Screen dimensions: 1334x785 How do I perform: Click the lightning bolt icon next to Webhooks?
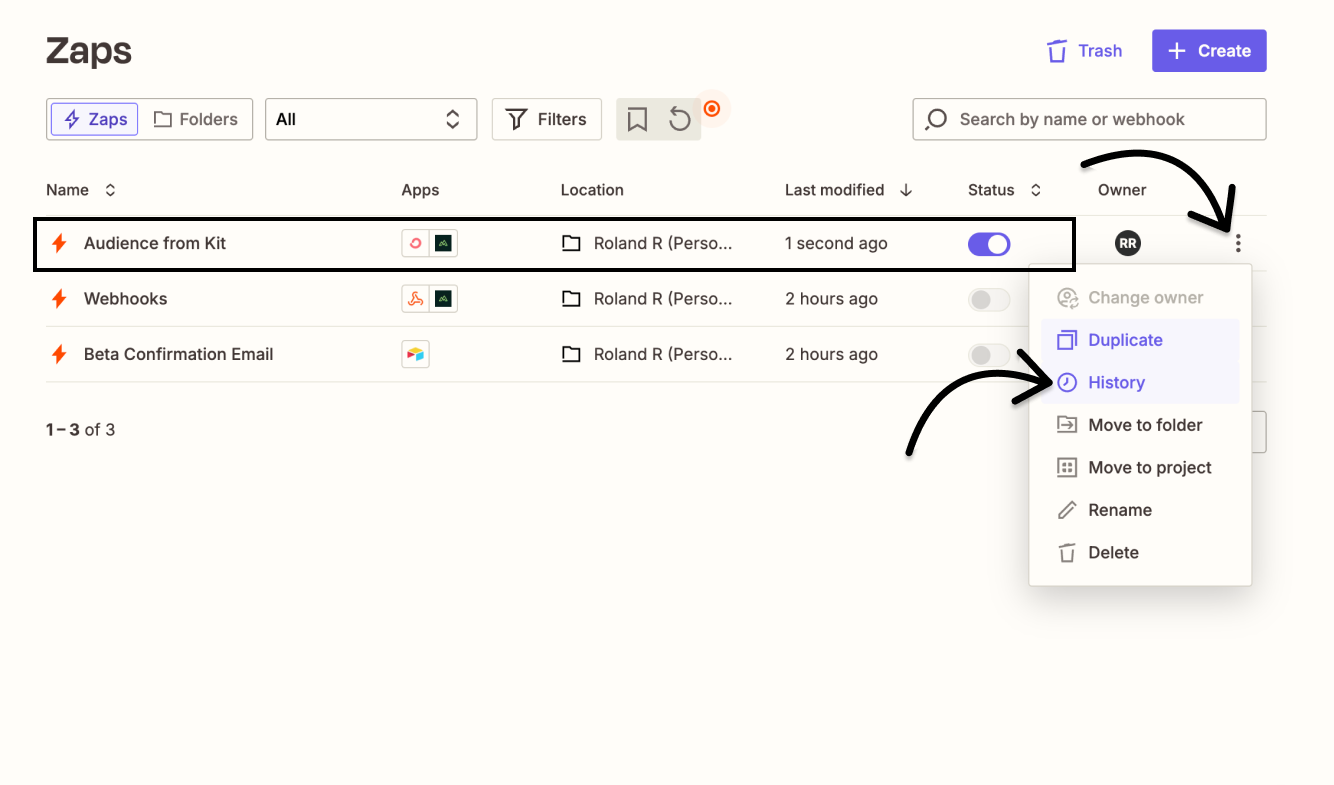tap(59, 298)
